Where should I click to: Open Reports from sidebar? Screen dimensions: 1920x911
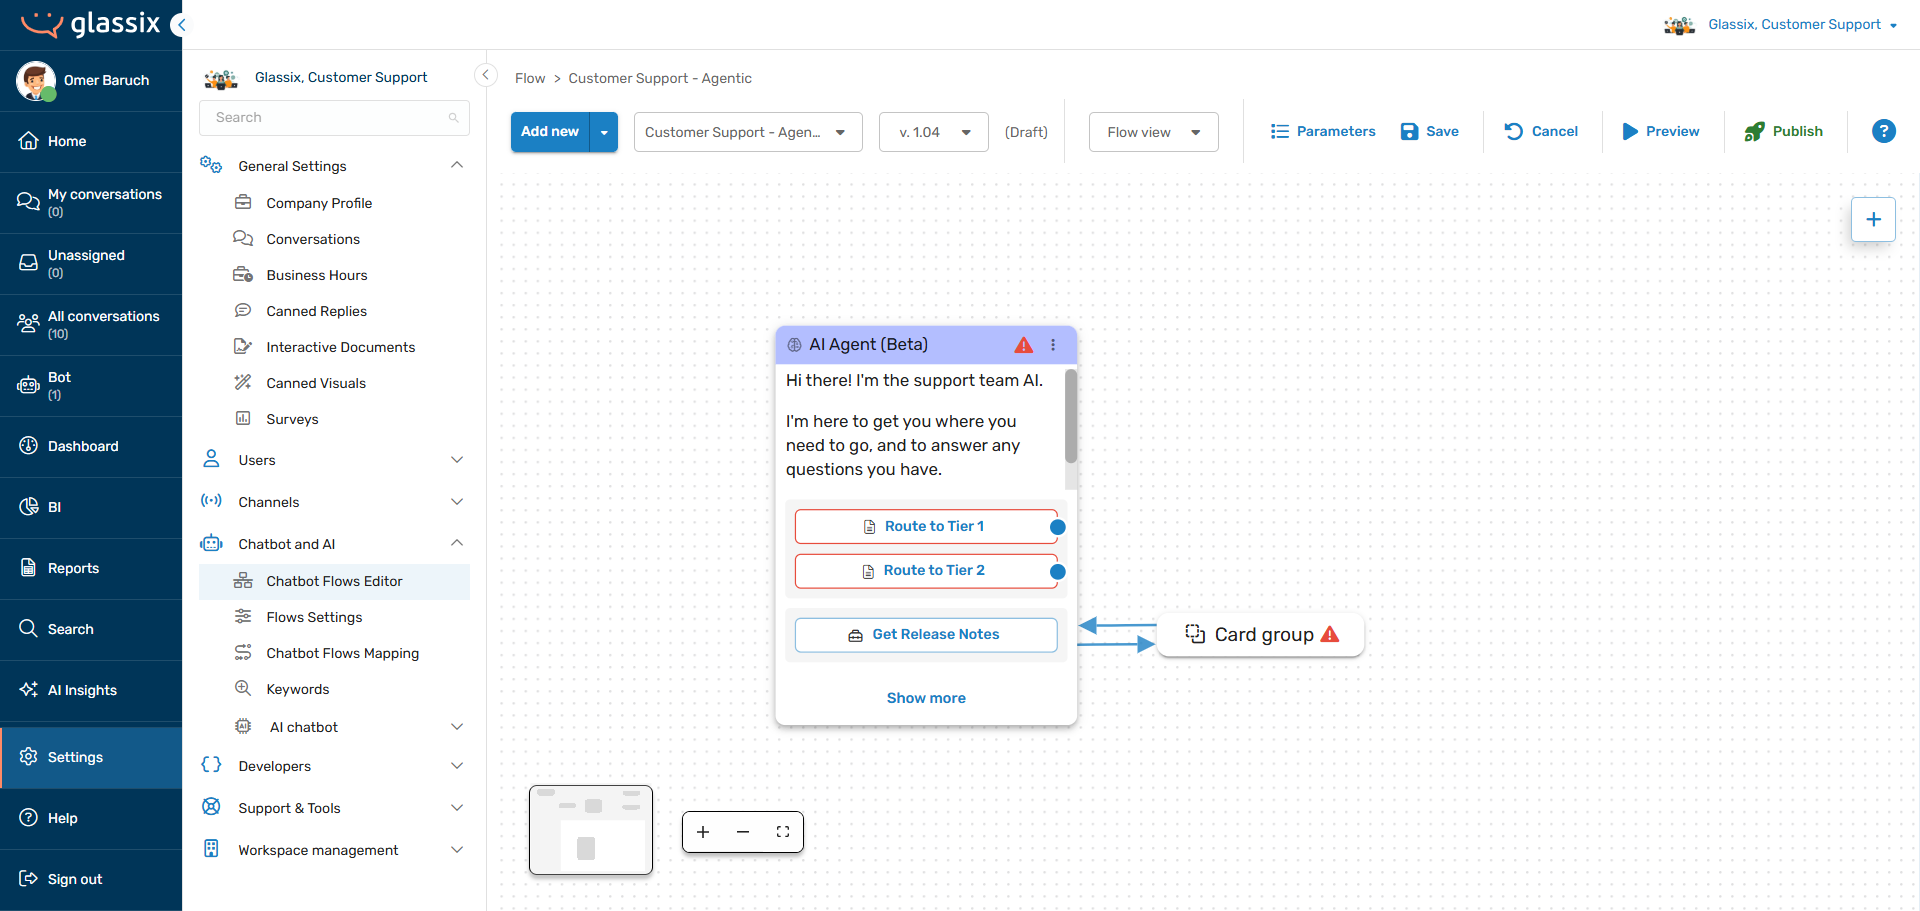click(x=91, y=568)
